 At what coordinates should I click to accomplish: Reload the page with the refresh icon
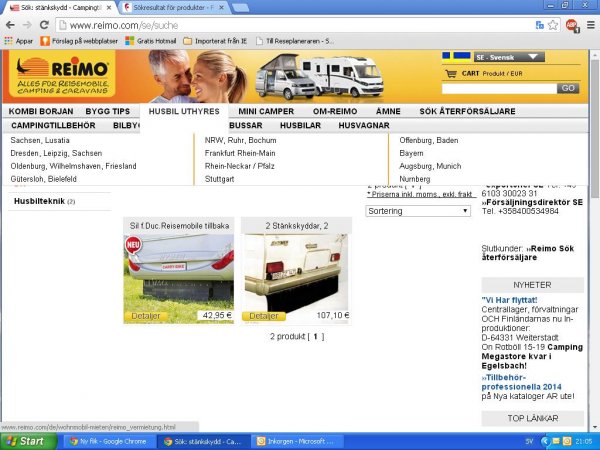point(45,24)
